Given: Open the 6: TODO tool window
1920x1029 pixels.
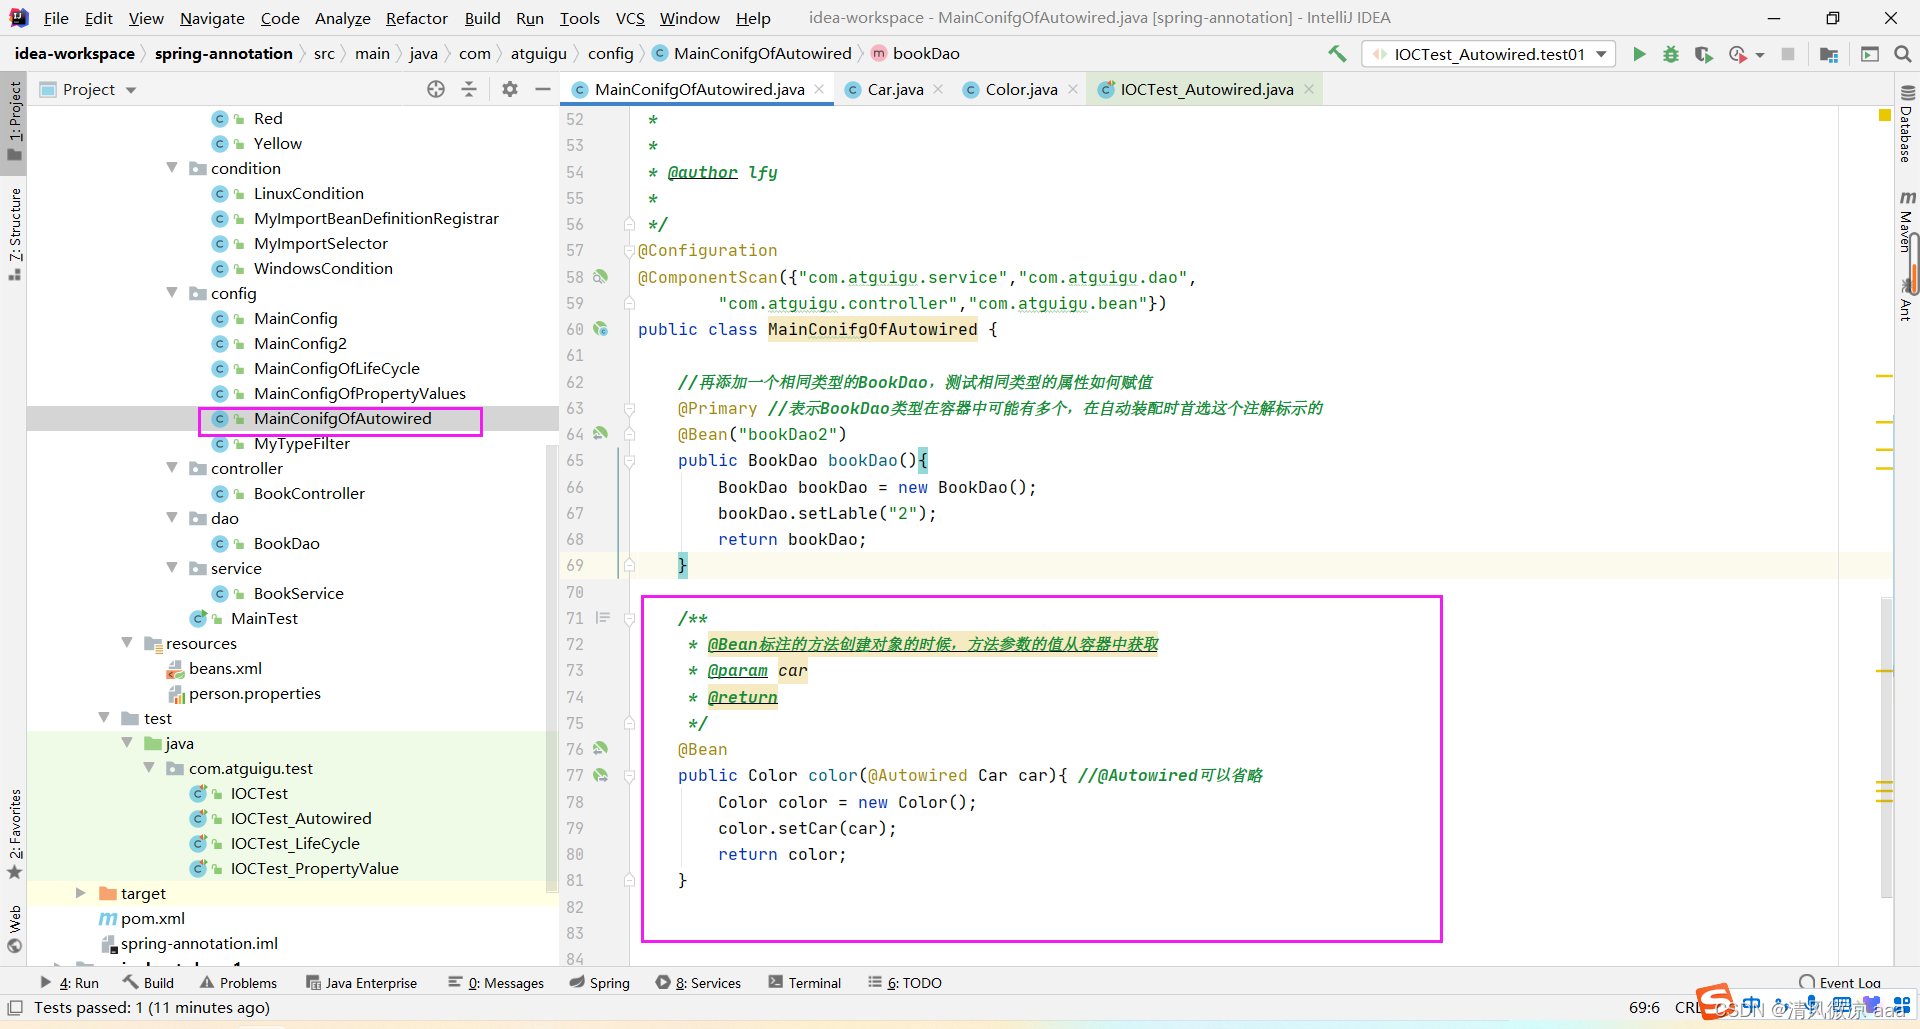Looking at the screenshot, I should (x=905, y=983).
